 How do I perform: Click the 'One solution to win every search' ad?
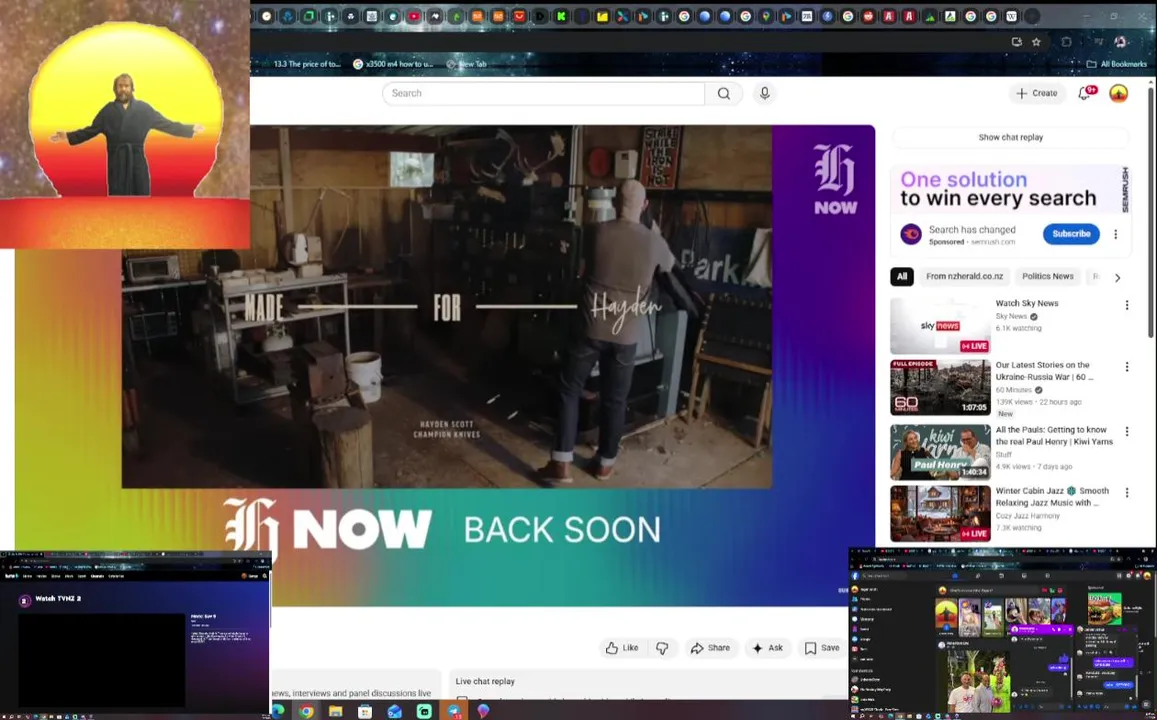coord(1009,190)
